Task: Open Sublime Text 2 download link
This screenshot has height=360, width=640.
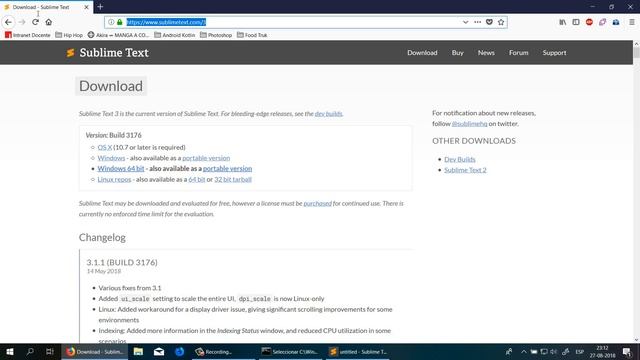Action: click(465, 170)
